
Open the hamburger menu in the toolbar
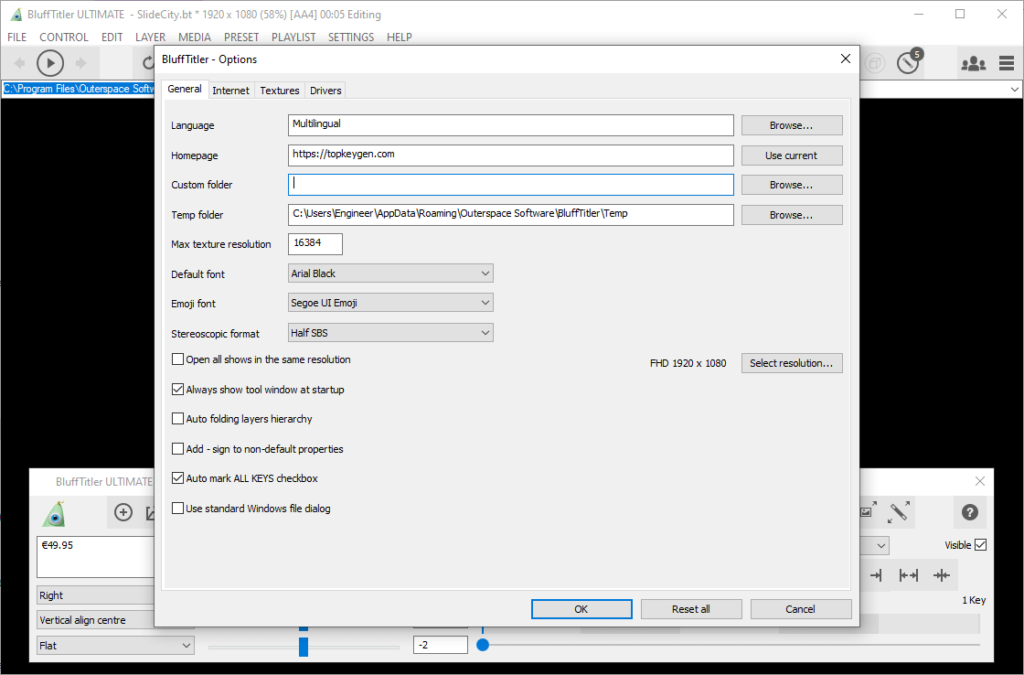tap(1006, 63)
